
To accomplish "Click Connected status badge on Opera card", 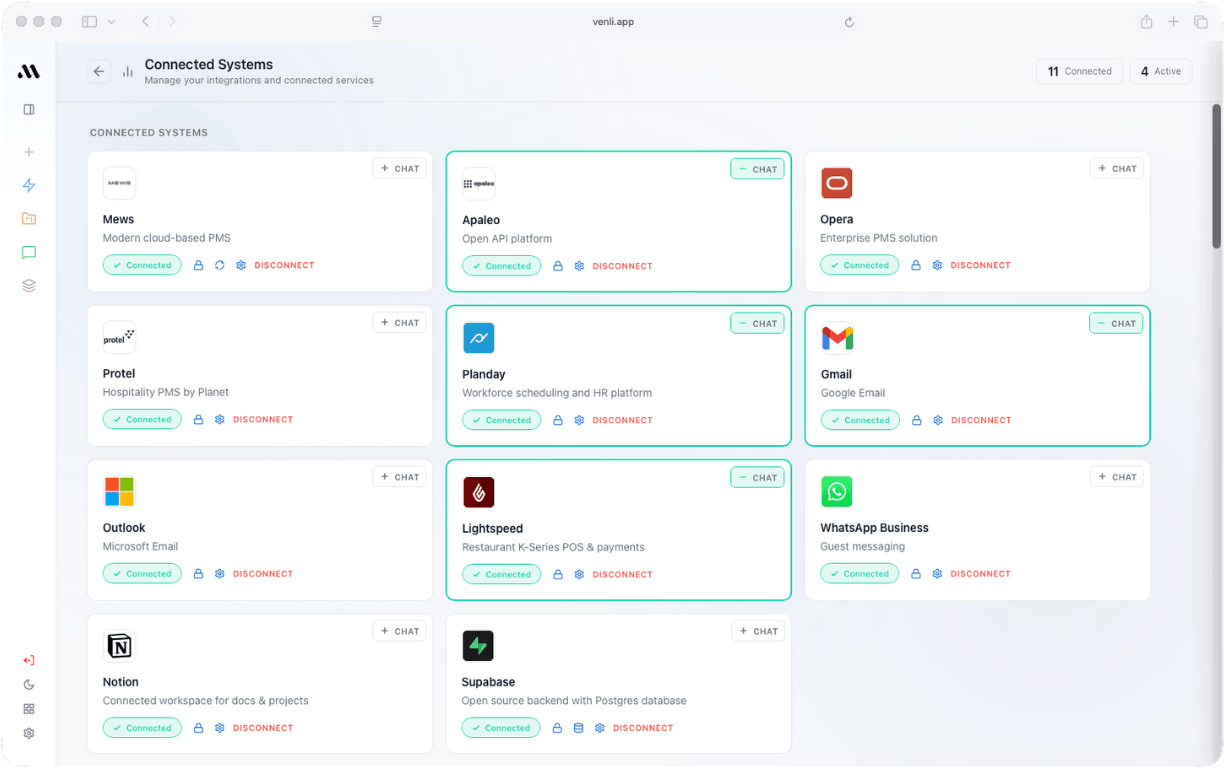I will pos(859,265).
